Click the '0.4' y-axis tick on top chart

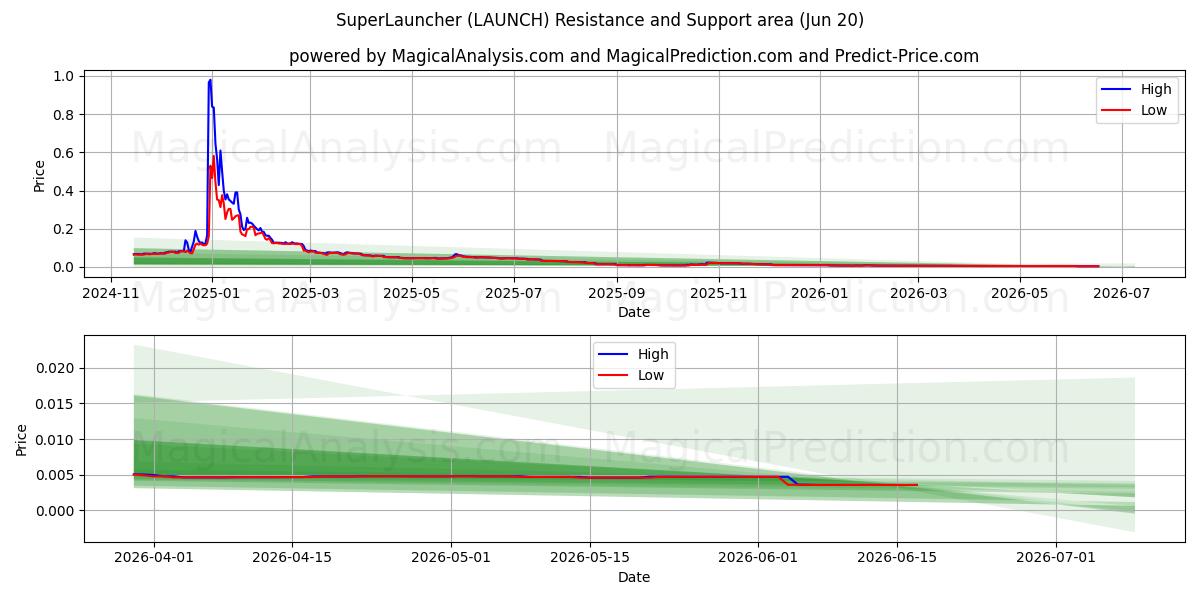(x=63, y=191)
